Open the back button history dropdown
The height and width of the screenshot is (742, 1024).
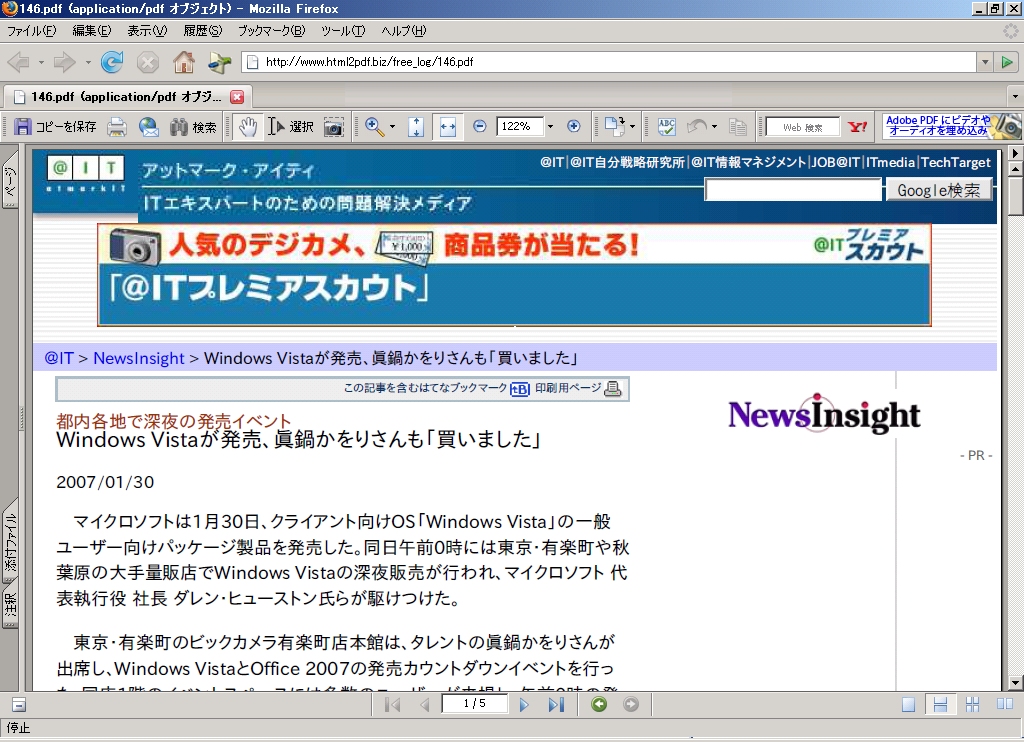click(40, 63)
